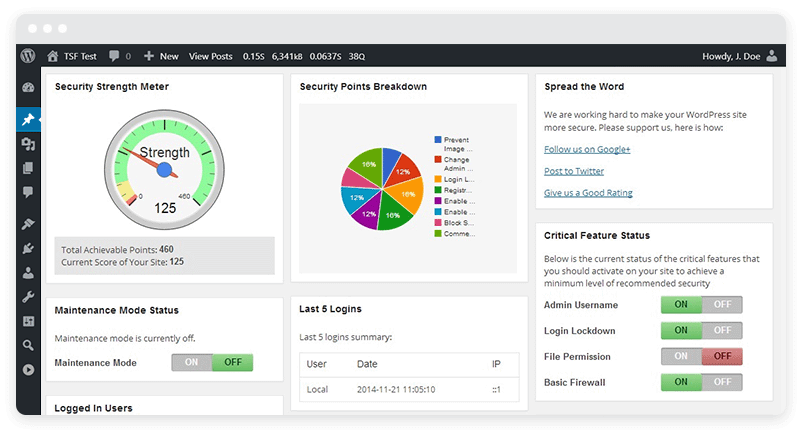Click the user avatar icon beside Howdy

(772, 56)
